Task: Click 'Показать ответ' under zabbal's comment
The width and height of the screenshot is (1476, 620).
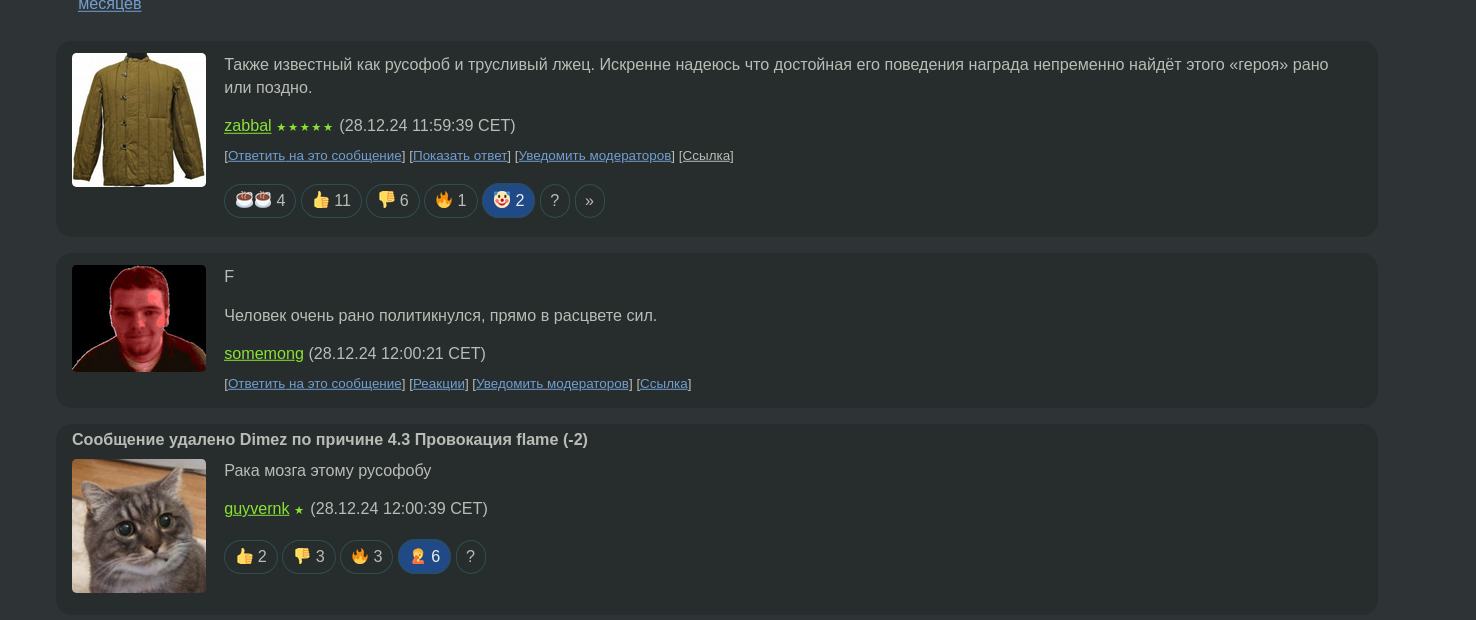Action: [x=460, y=156]
